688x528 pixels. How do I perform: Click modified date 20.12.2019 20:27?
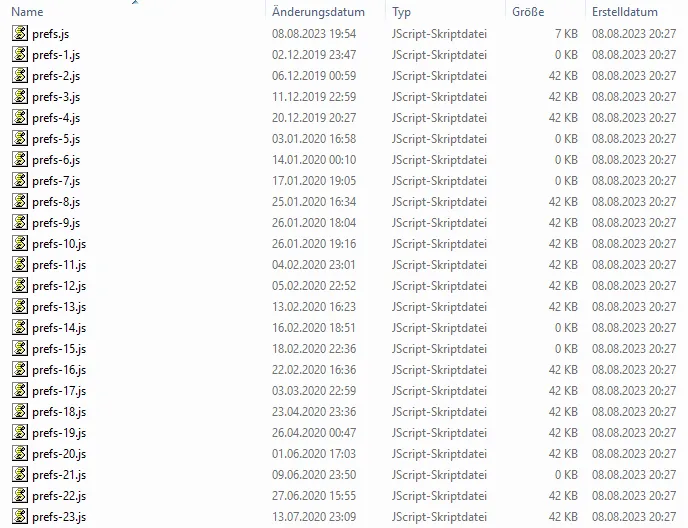coord(314,118)
